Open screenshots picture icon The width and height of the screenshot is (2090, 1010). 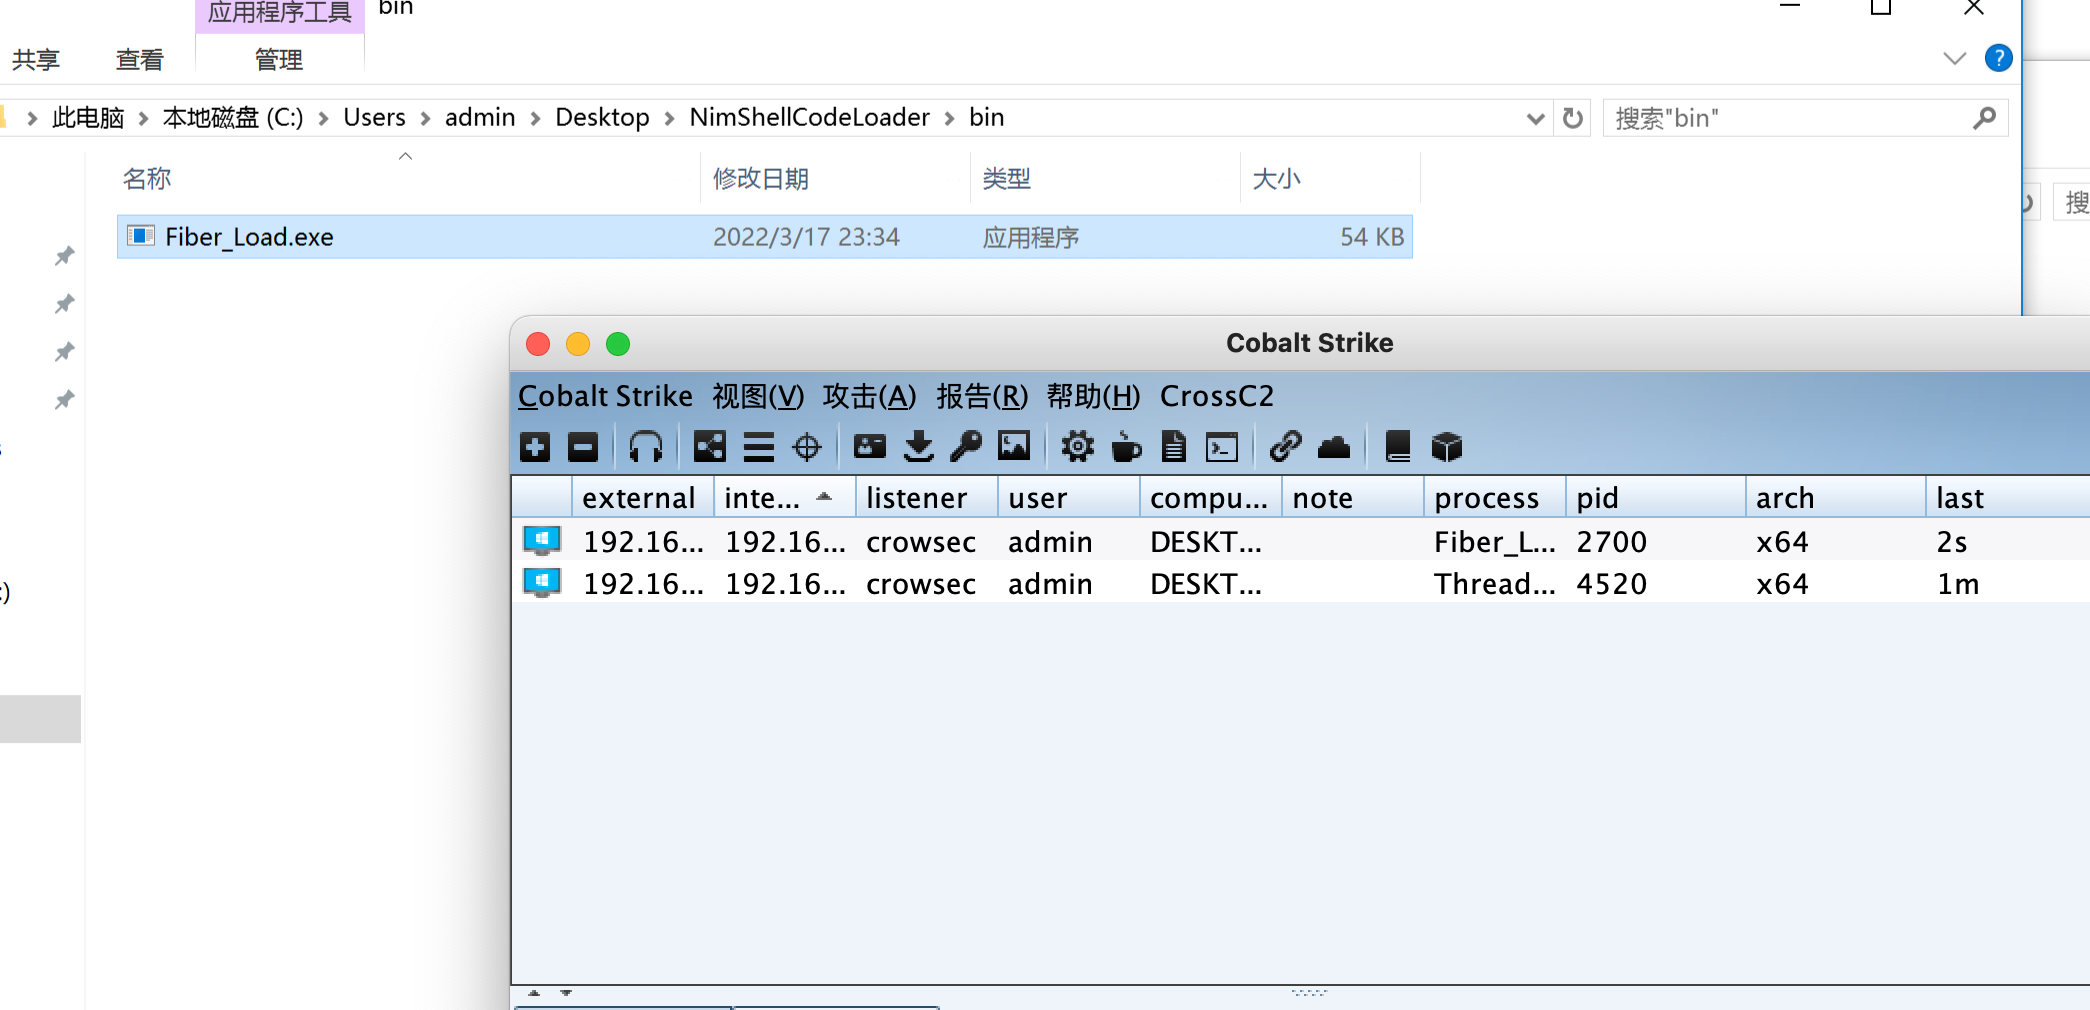1014,447
